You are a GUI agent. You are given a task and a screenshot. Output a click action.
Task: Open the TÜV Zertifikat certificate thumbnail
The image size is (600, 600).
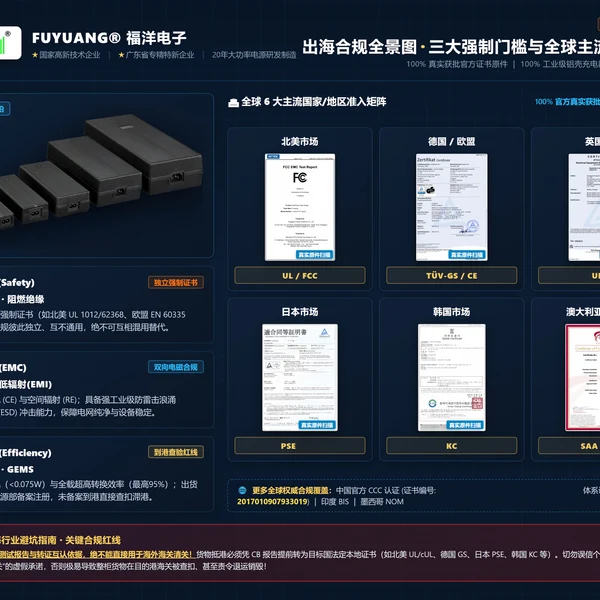(x=452, y=207)
